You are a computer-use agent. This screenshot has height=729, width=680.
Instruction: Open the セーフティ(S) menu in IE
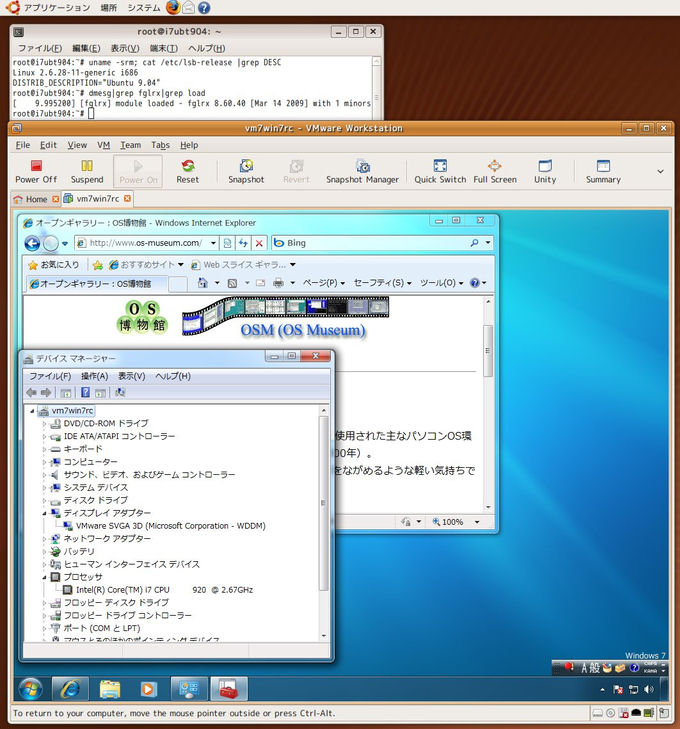(x=383, y=283)
